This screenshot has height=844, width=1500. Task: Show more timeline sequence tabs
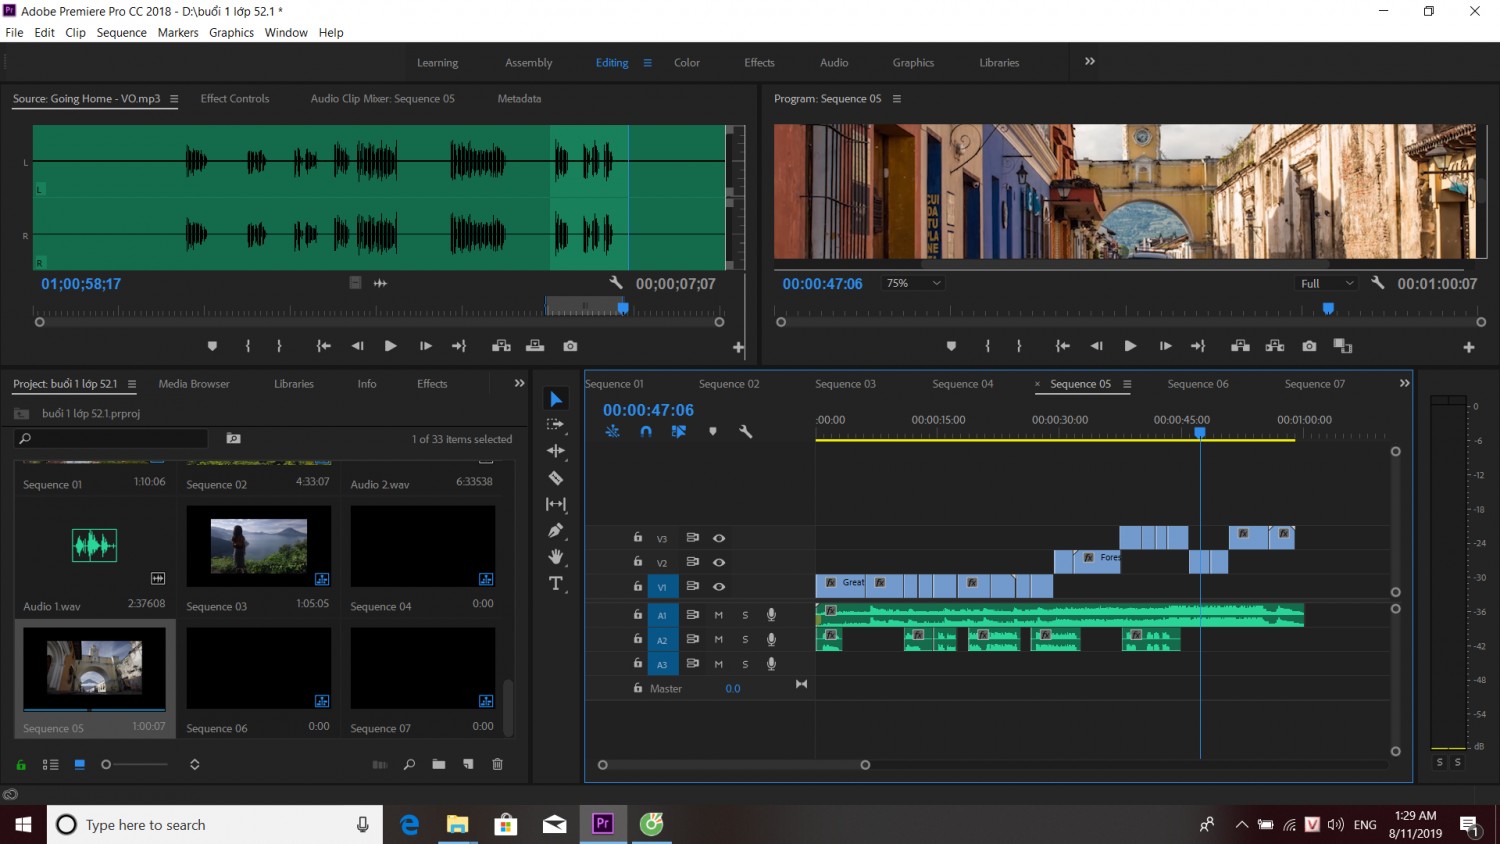point(1404,383)
